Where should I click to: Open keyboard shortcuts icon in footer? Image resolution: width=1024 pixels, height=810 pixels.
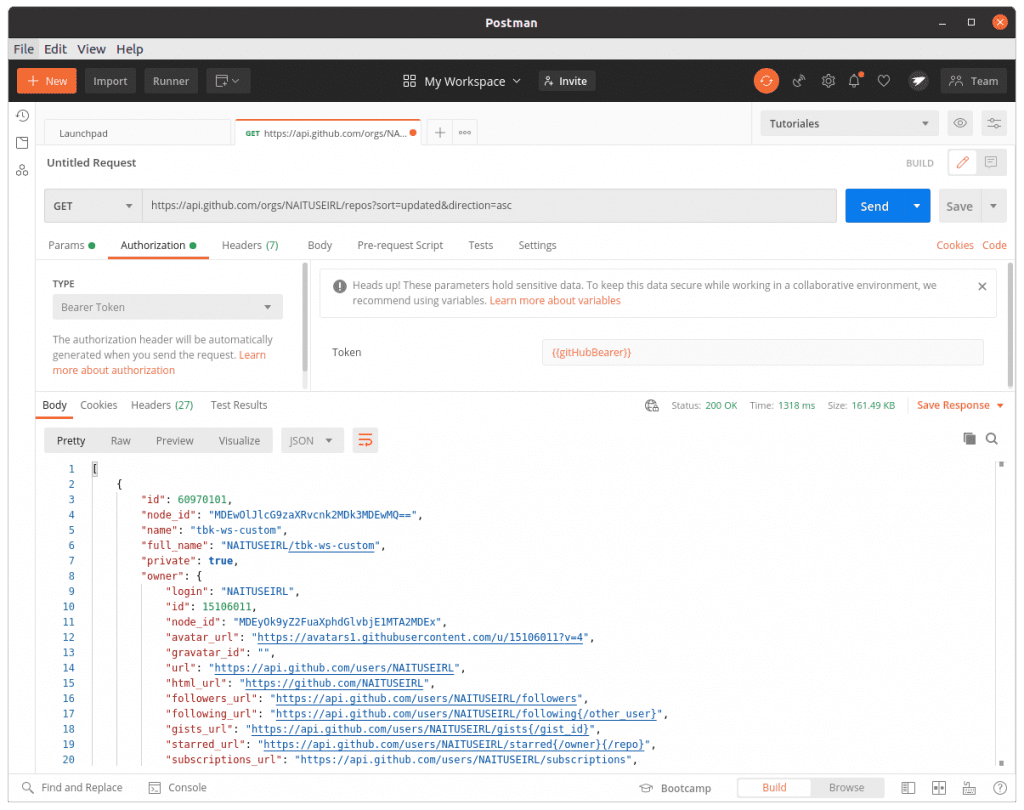point(969,788)
